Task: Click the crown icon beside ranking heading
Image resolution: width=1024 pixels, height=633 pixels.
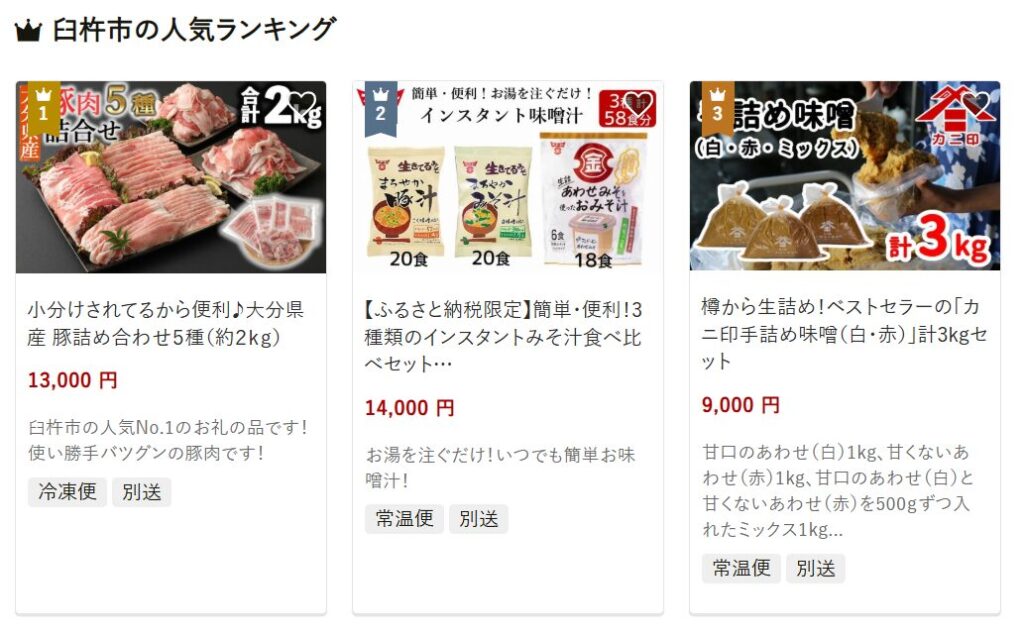Action: (x=28, y=30)
